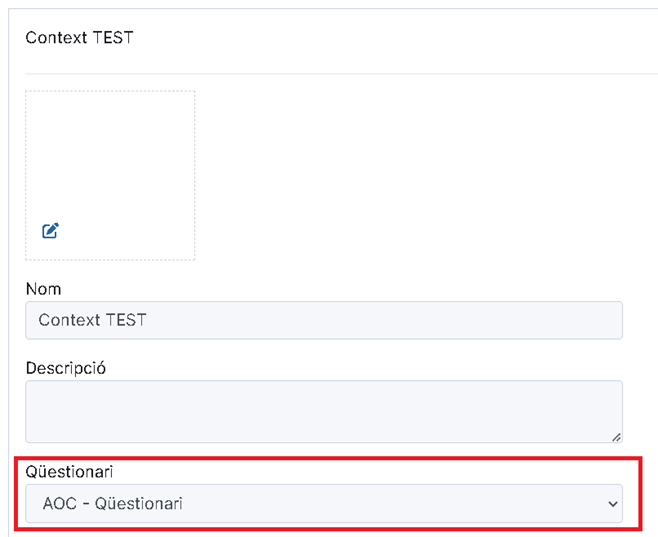
Task: Click the horizontal divider under the title
Action: click(342, 74)
